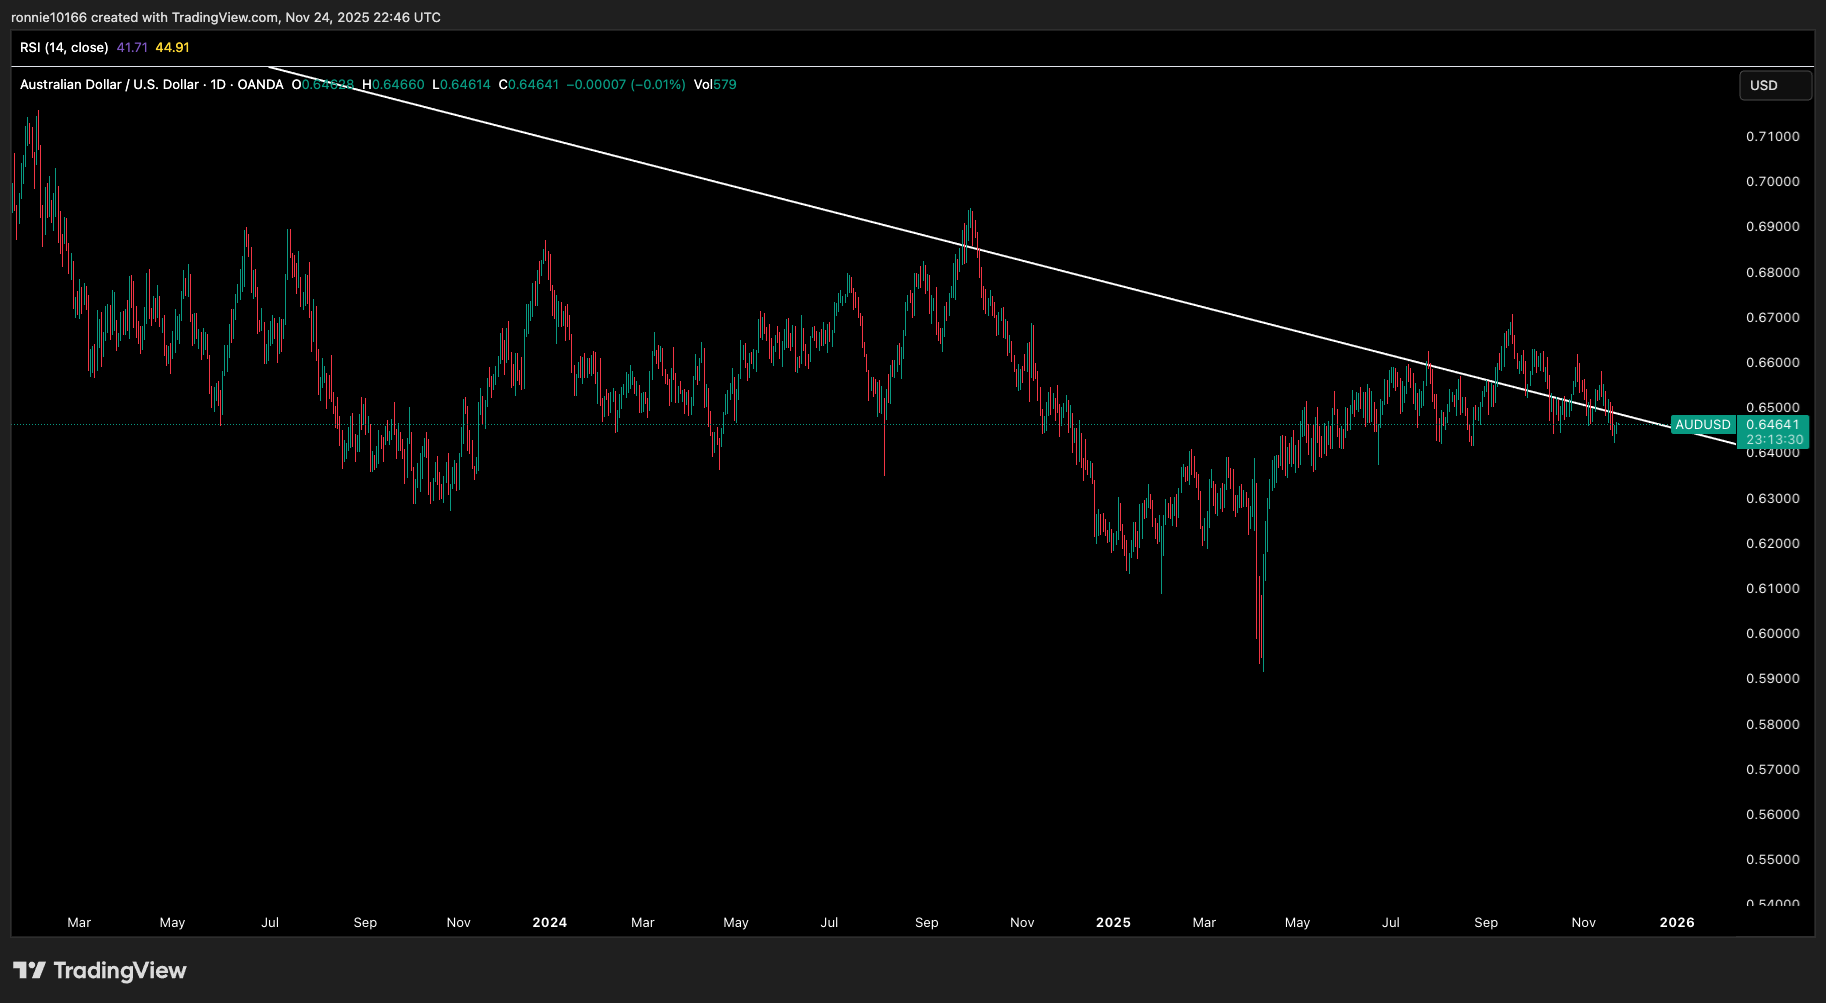Click the Nov month label on the time axis
1826x1003 pixels.
pyautogui.click(x=1583, y=922)
